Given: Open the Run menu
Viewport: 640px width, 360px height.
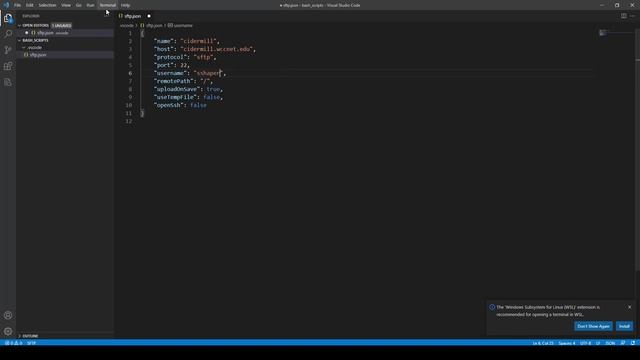Looking at the screenshot, I should pyautogui.click(x=90, y=5).
